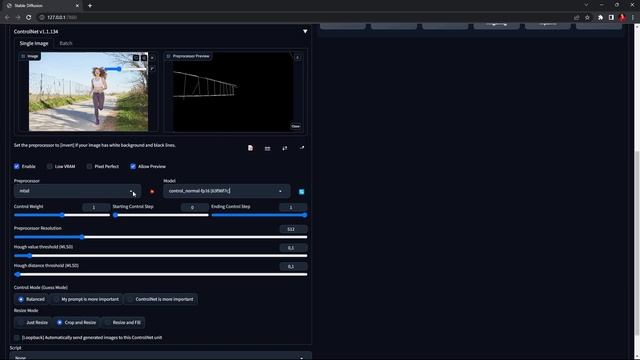Adjust the Hough value threshold slider
Screen dimensions: 640x360
(161, 256)
